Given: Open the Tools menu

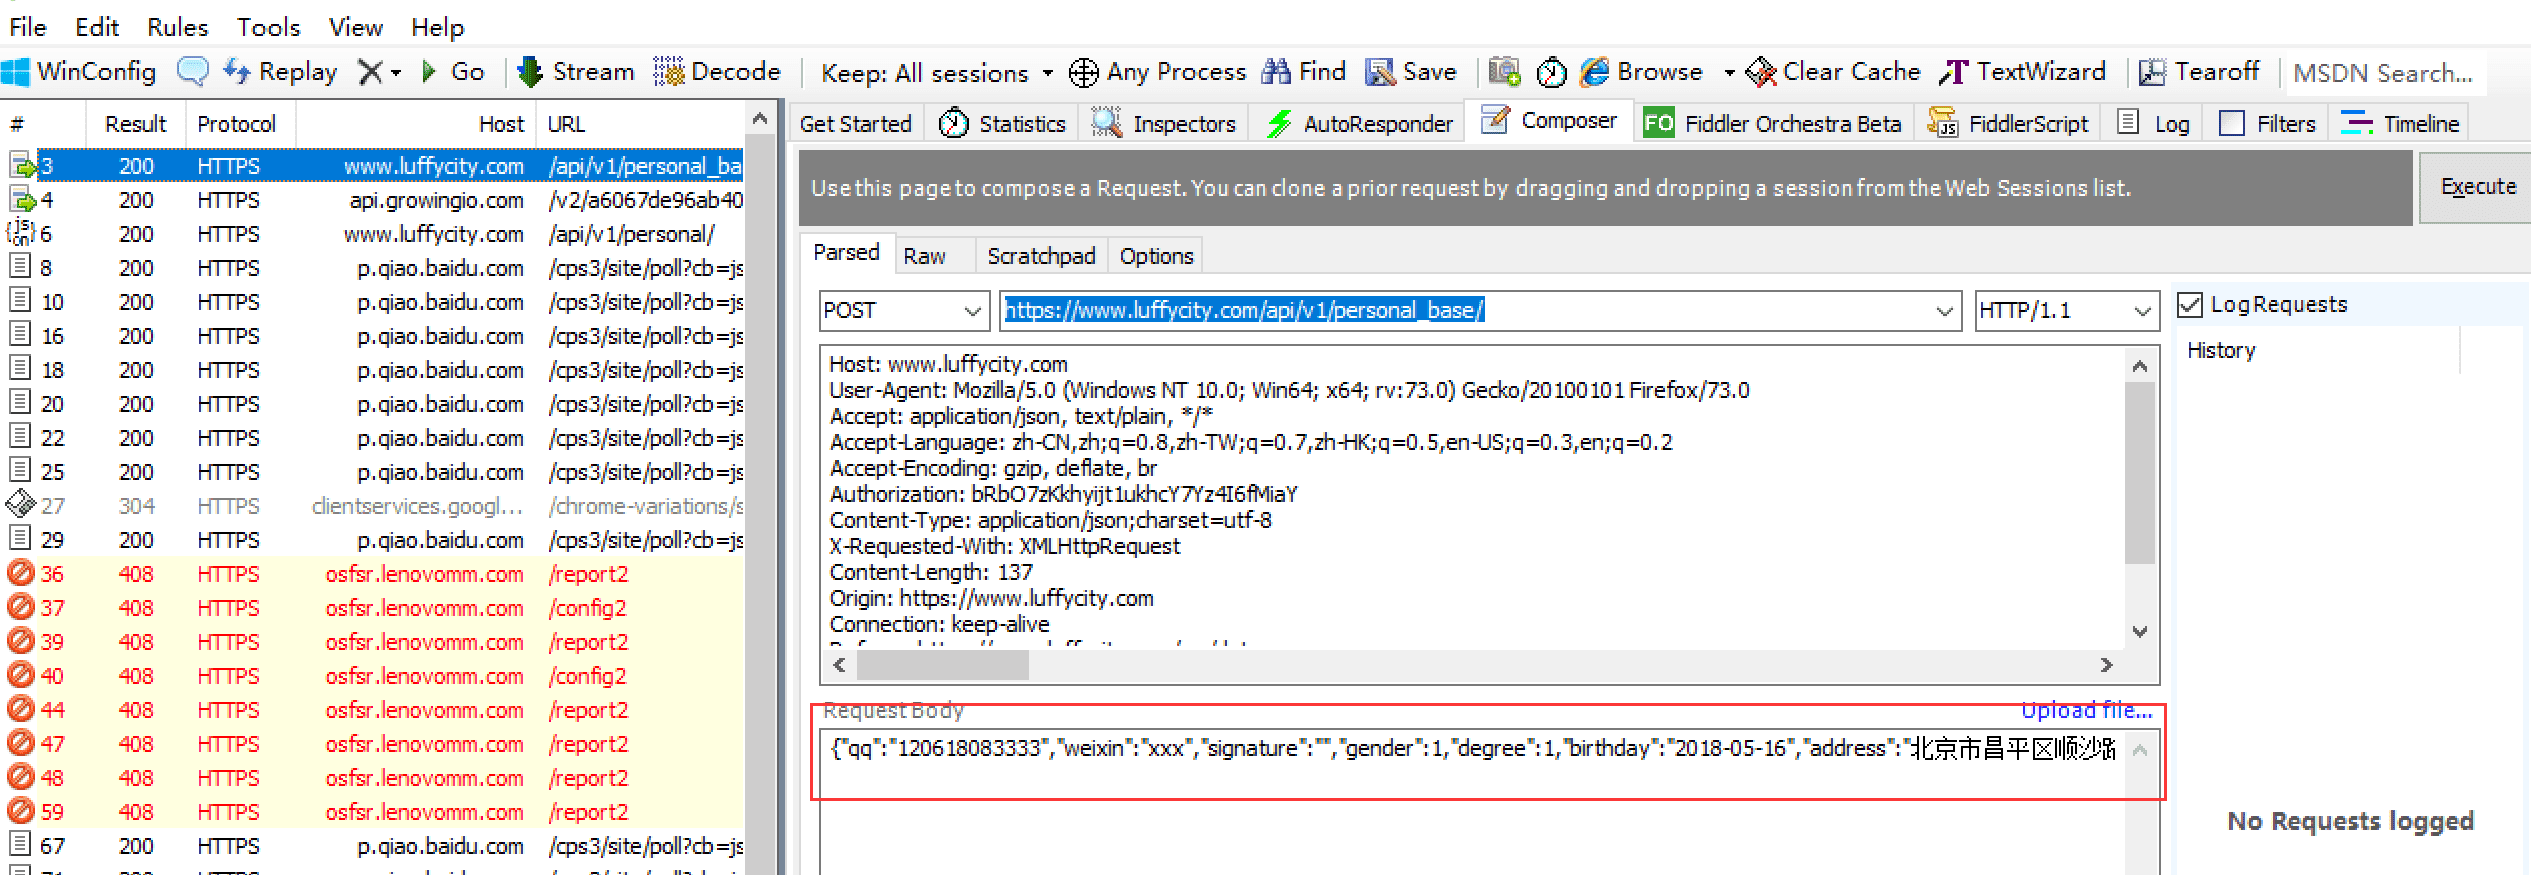Looking at the screenshot, I should pos(268,27).
